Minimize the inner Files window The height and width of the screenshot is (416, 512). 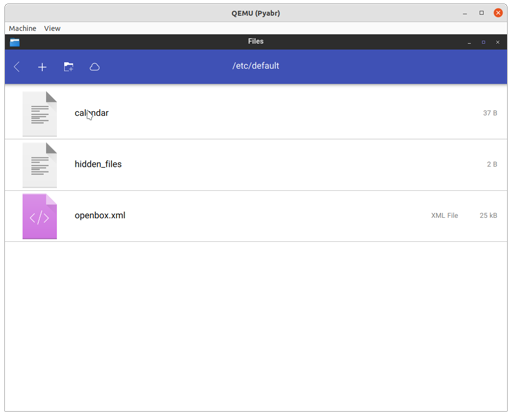[469, 42]
